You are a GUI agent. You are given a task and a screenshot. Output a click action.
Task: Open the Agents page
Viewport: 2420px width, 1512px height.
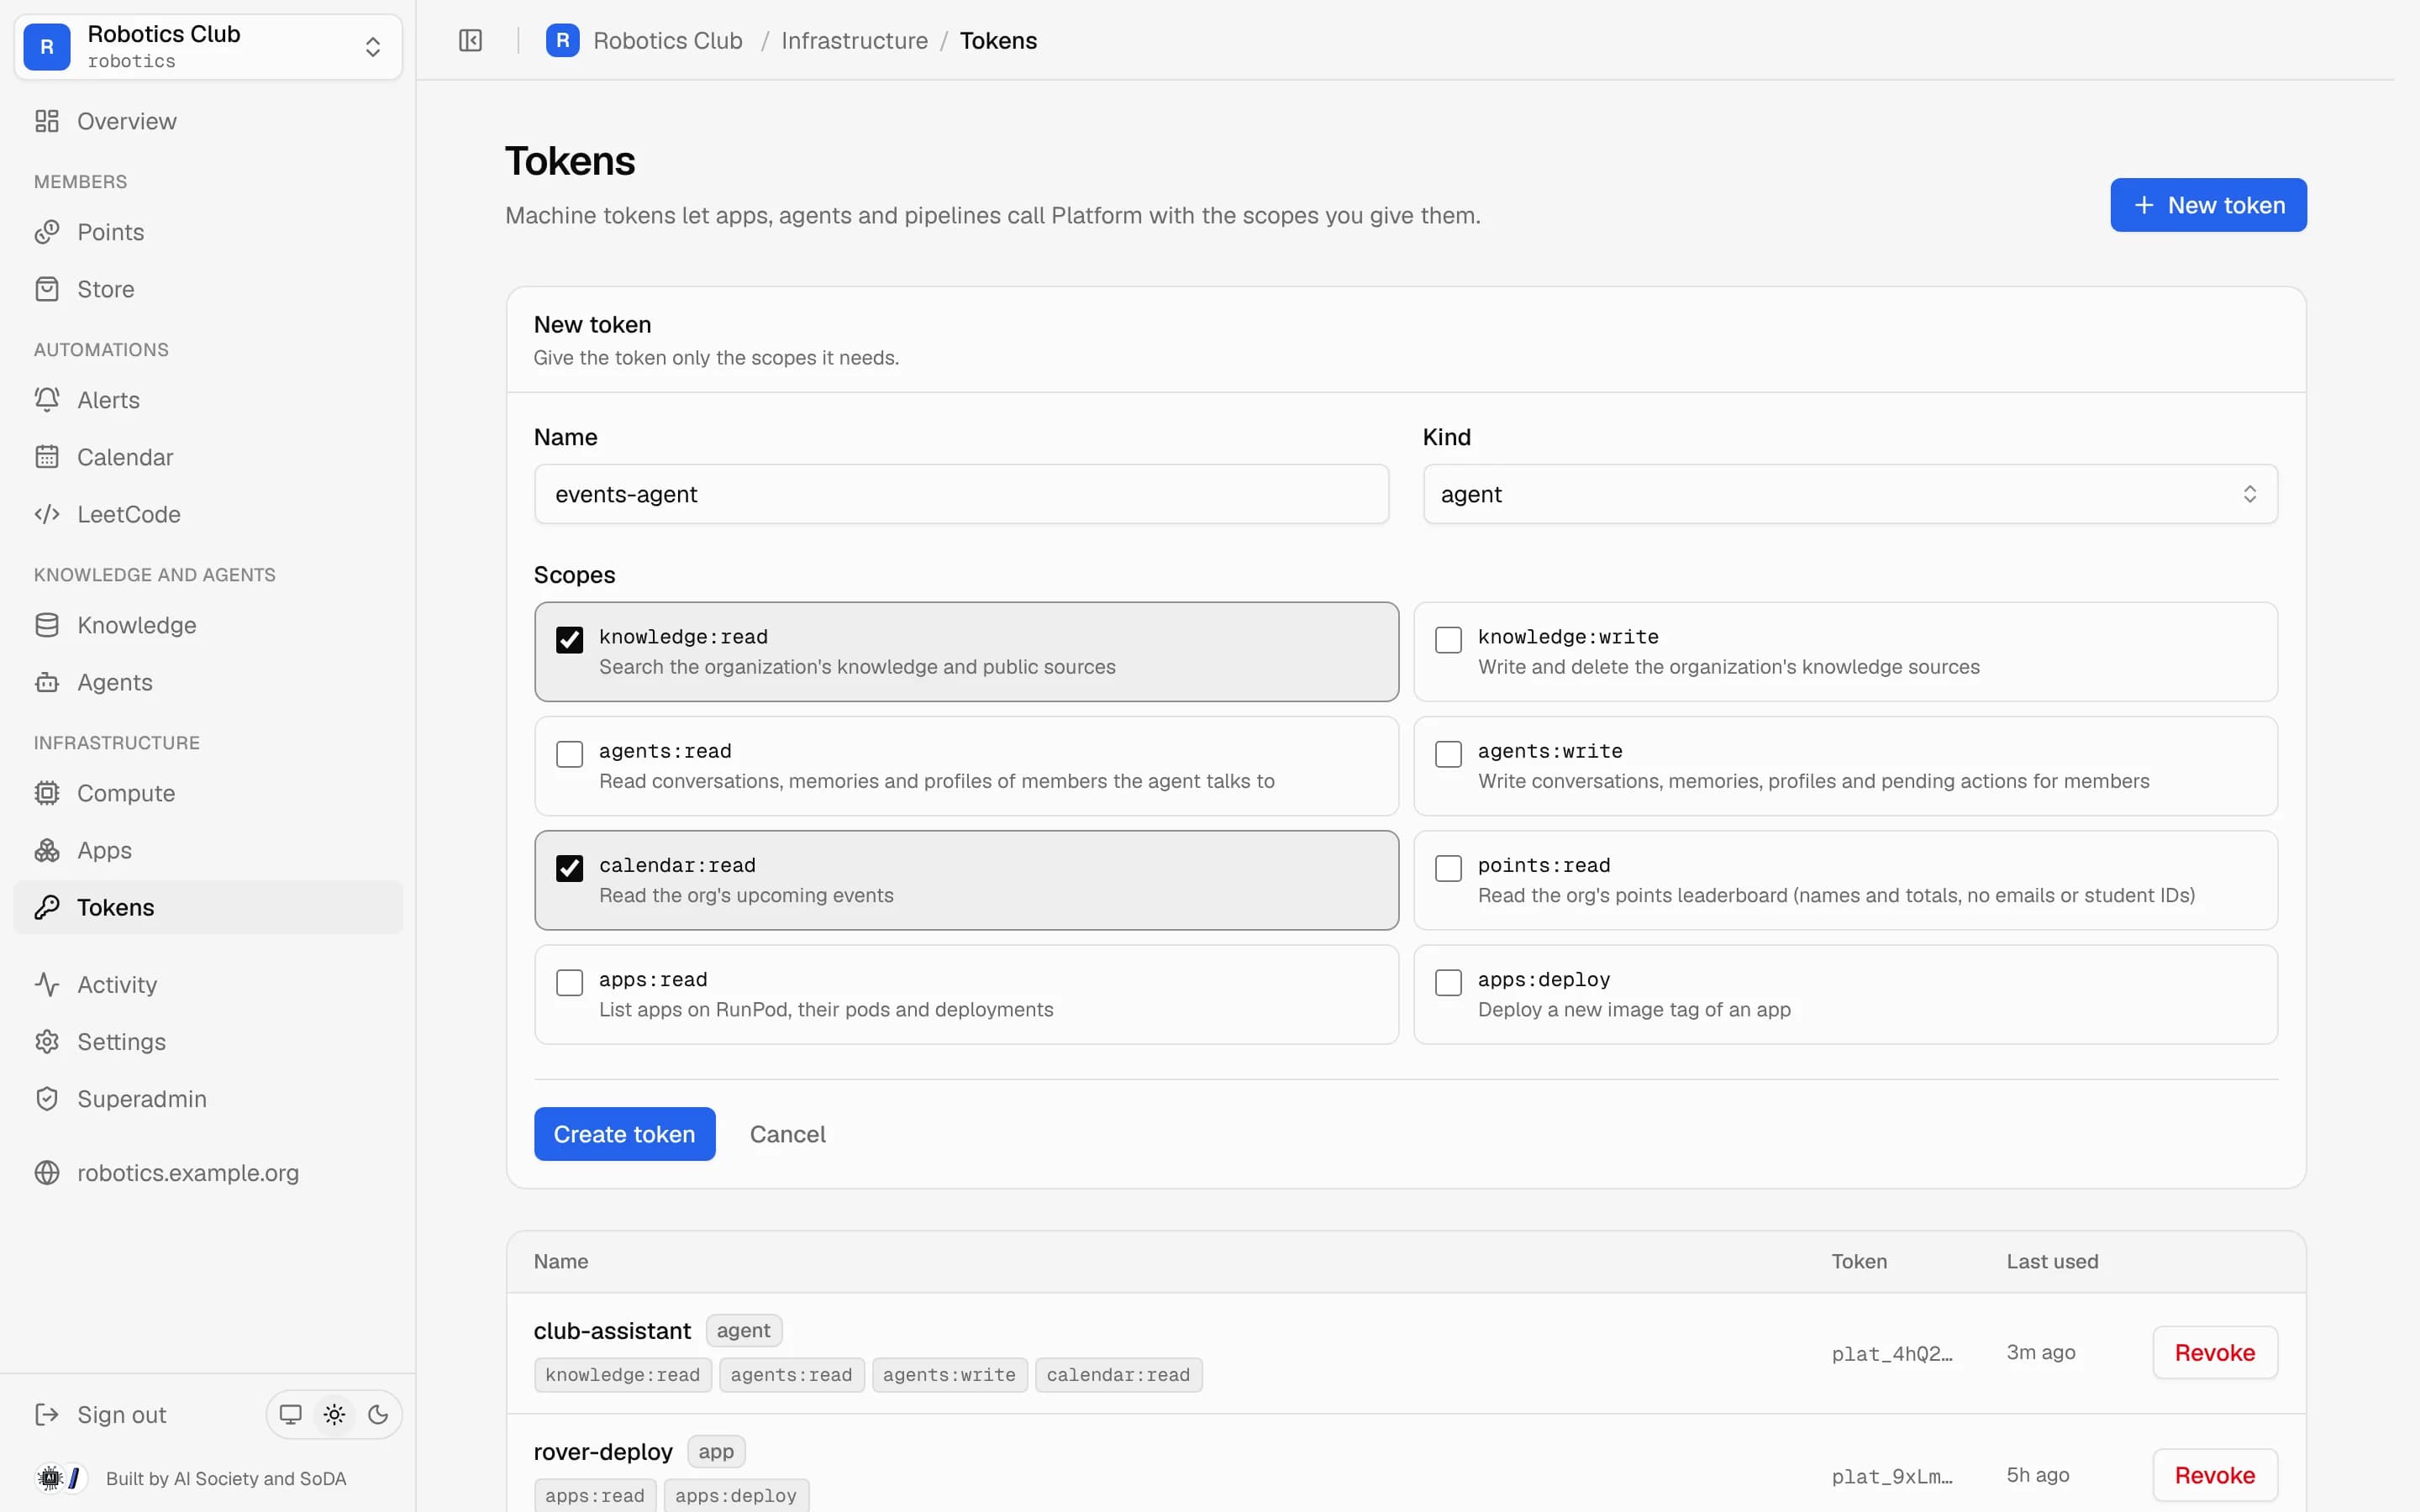click(208, 682)
